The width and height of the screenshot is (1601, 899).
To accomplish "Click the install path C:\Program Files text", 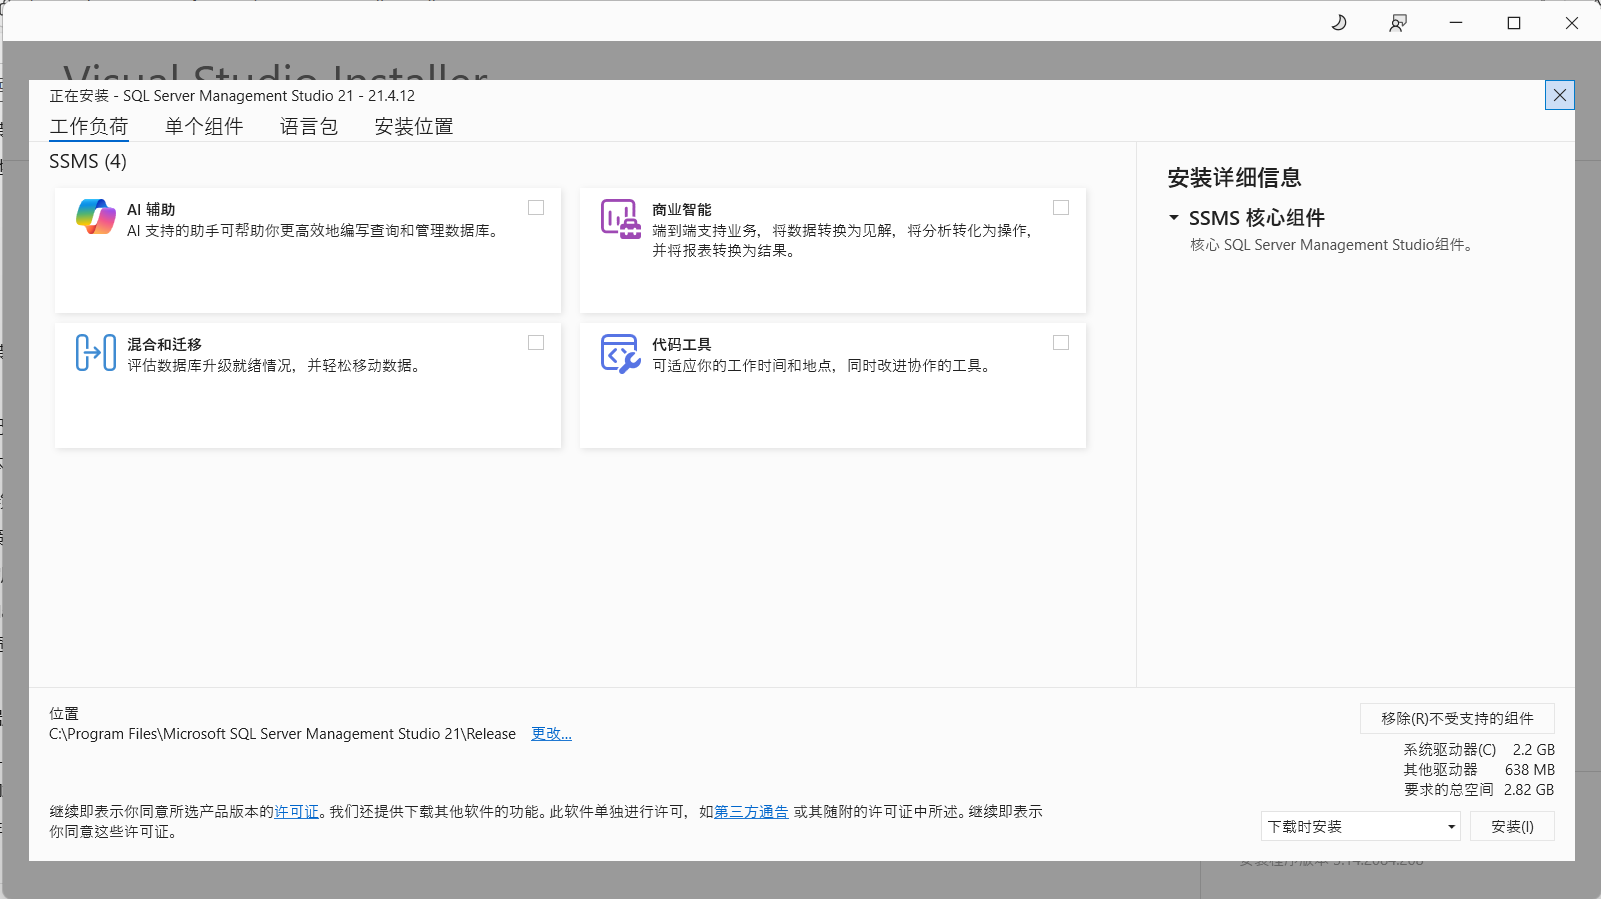I will tap(282, 734).
